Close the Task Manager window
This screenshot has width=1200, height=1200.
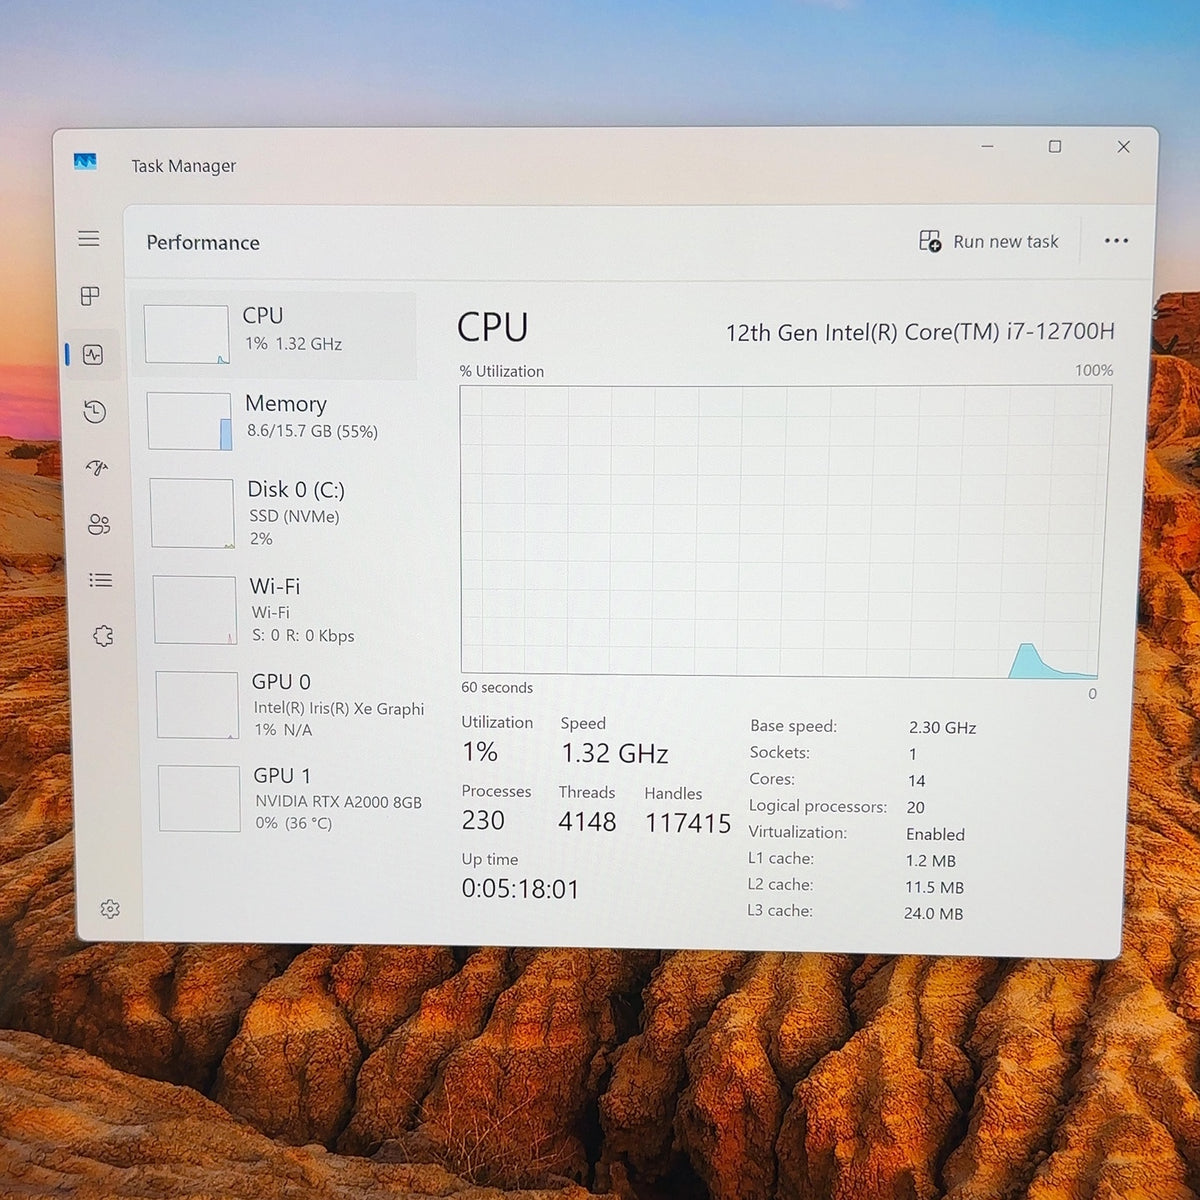click(1124, 146)
